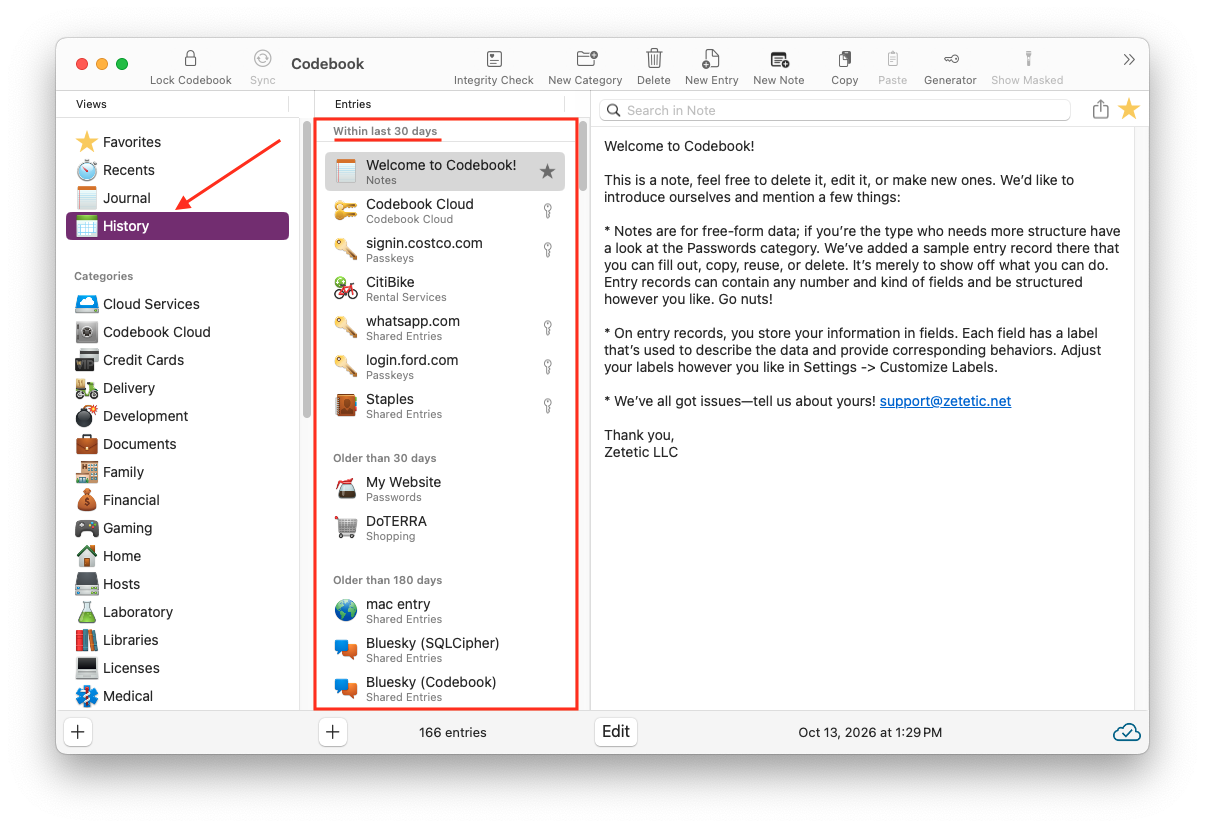This screenshot has height=828, width=1205.
Task: Select the Codebook Cloud entry
Action: (x=445, y=210)
